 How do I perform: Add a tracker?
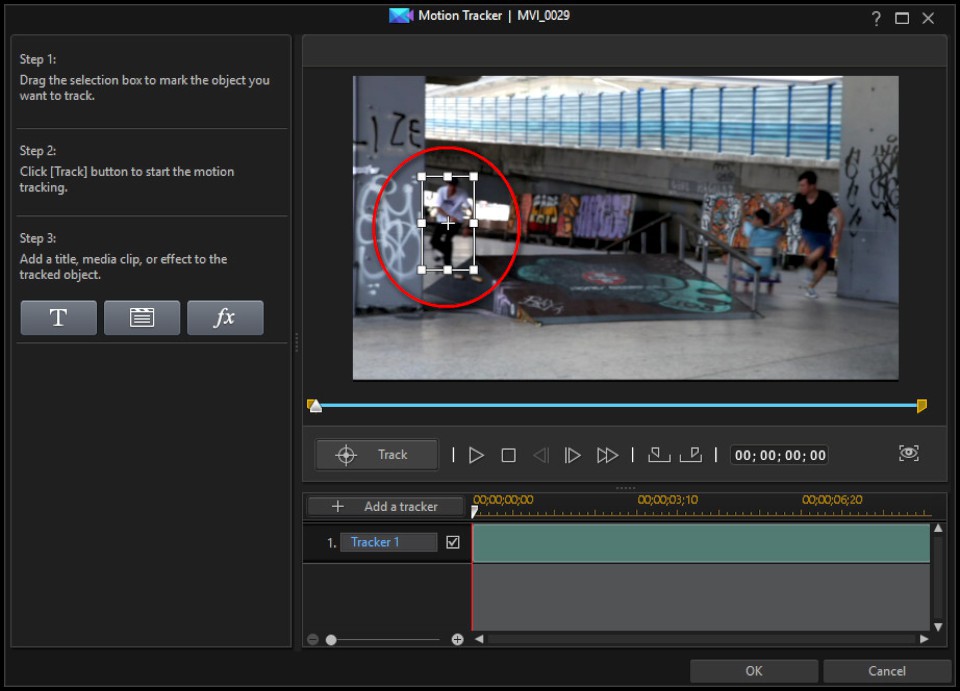386,506
